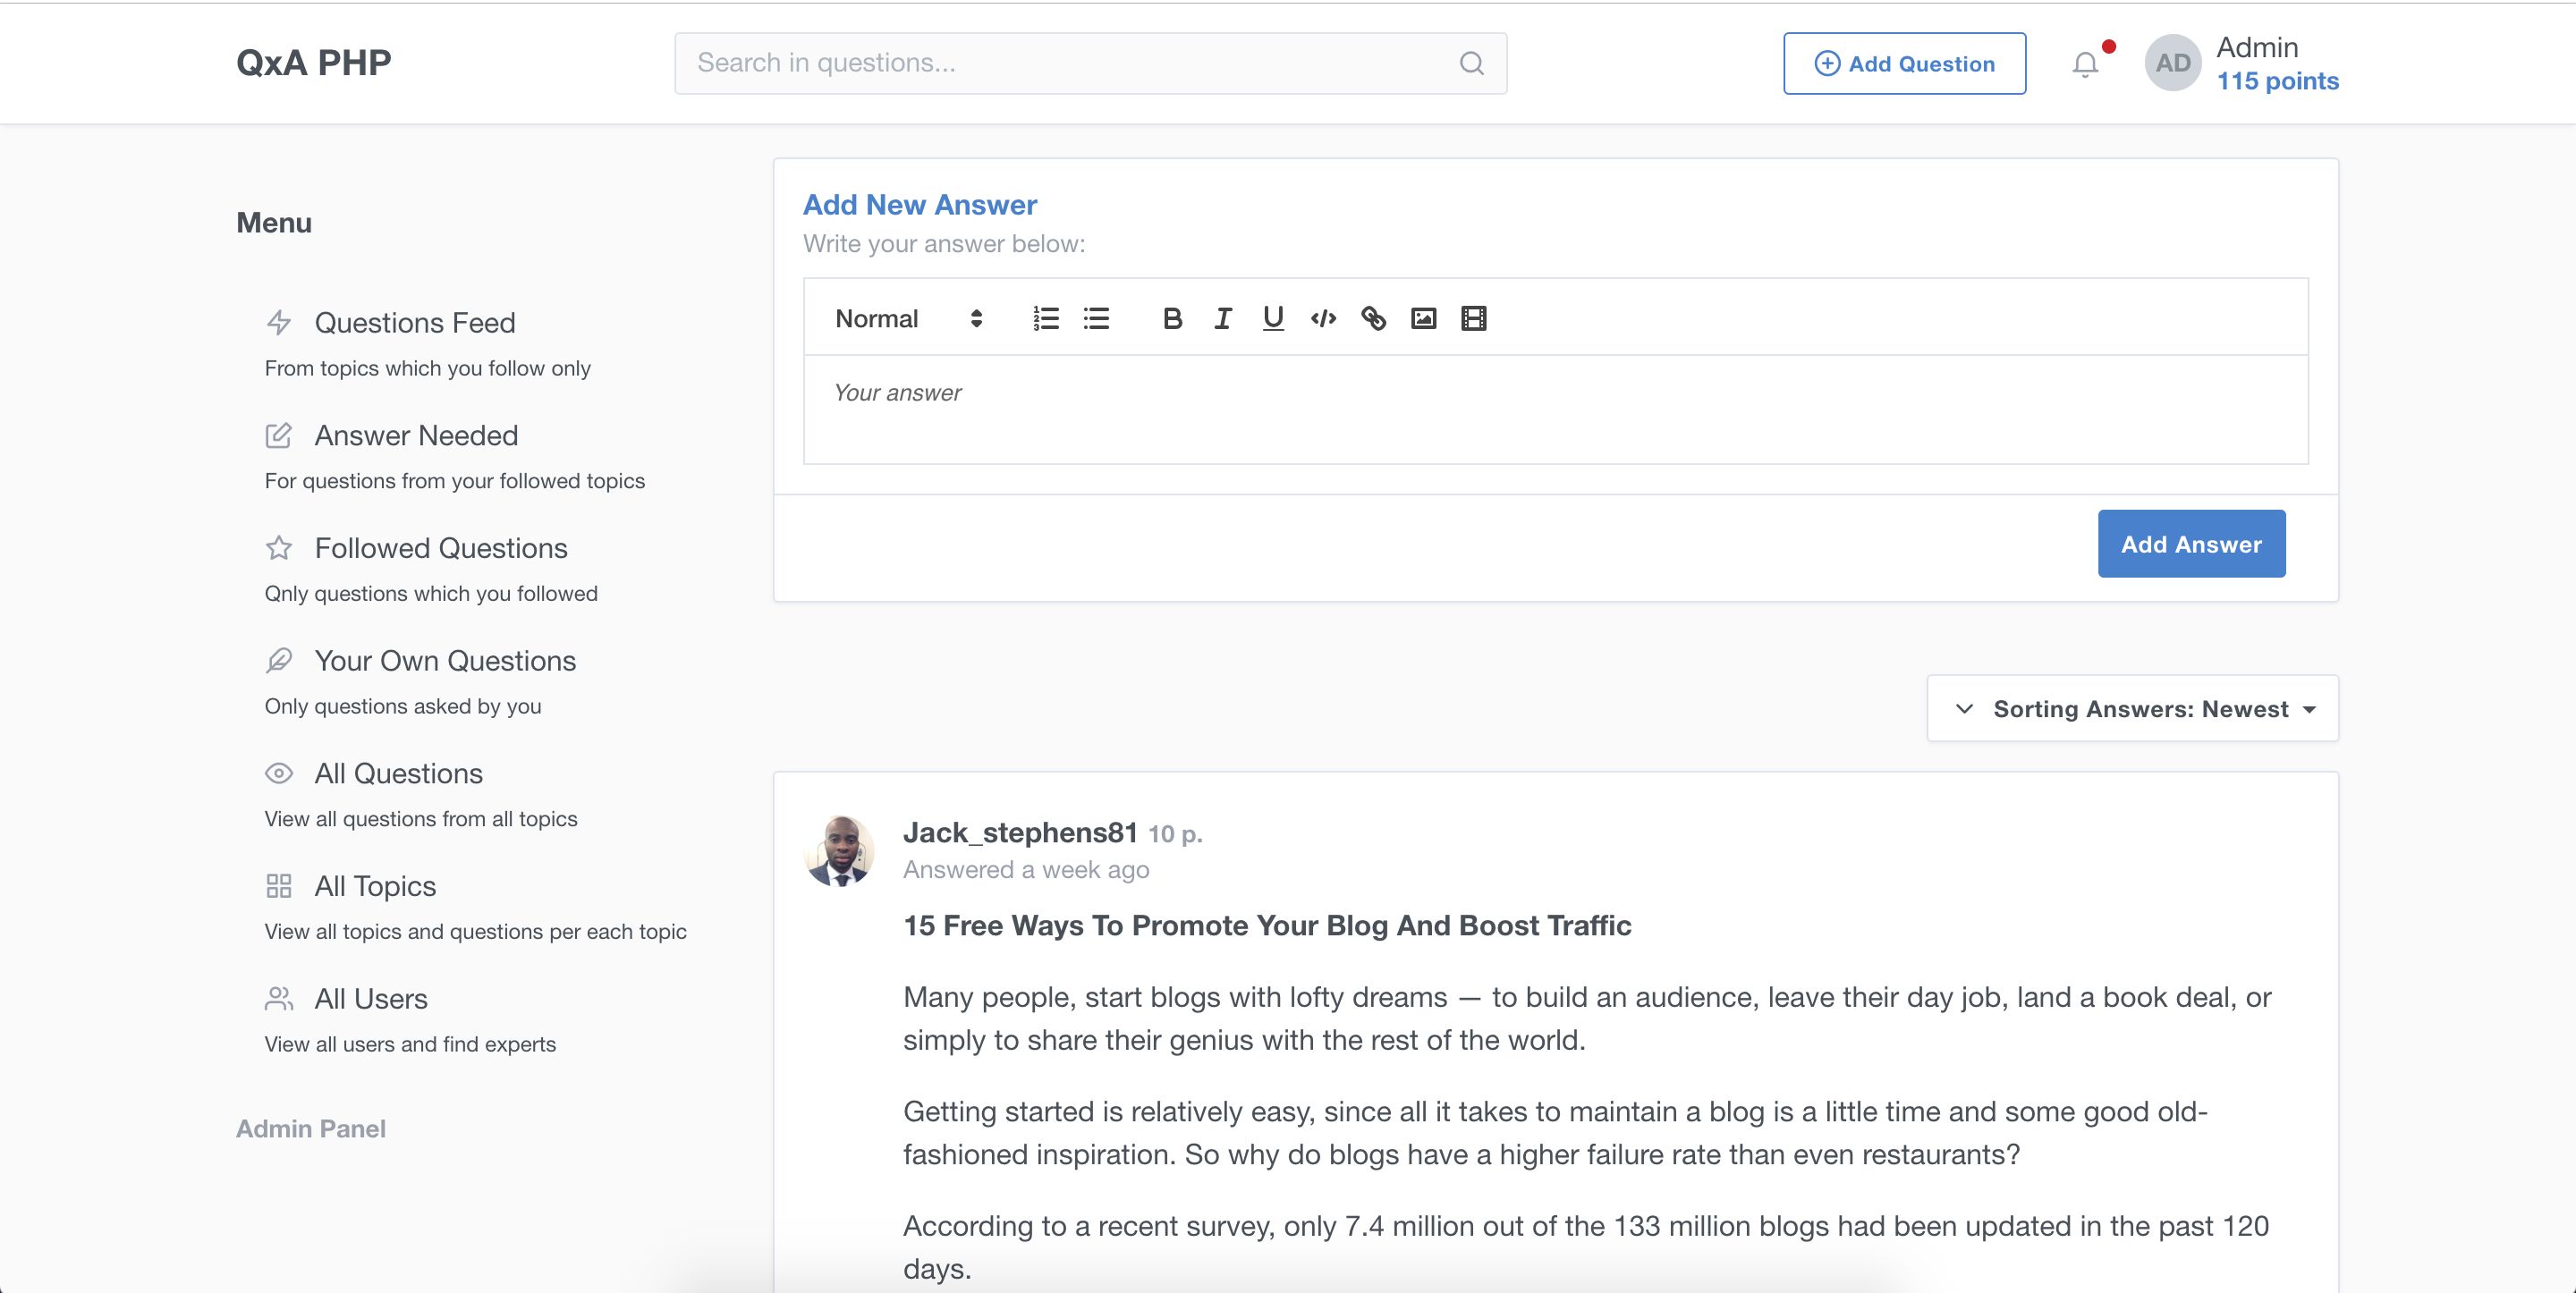The image size is (2576, 1293).
Task: Open Followed Questions from the menu
Action: (440, 548)
